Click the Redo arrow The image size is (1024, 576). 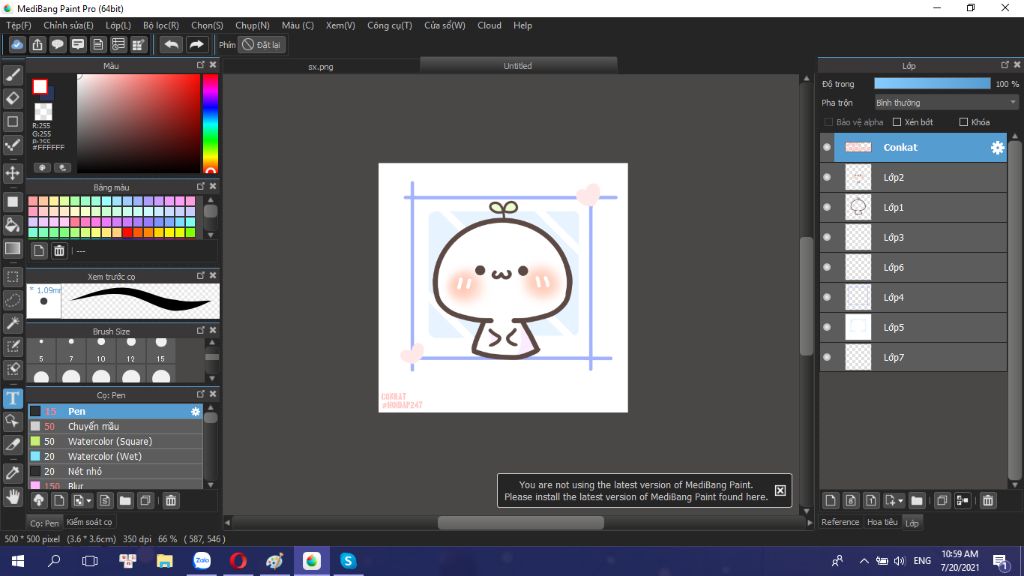tap(196, 44)
